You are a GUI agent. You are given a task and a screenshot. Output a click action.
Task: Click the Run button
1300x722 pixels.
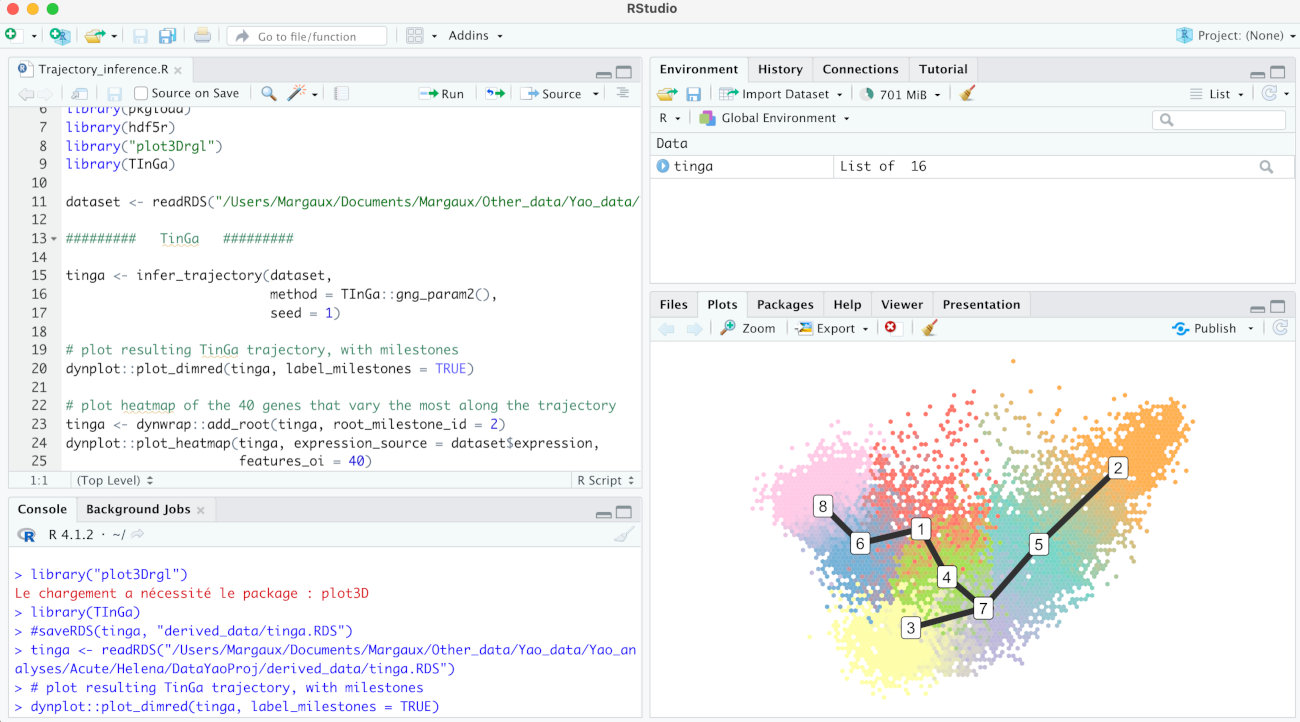[x=442, y=93]
